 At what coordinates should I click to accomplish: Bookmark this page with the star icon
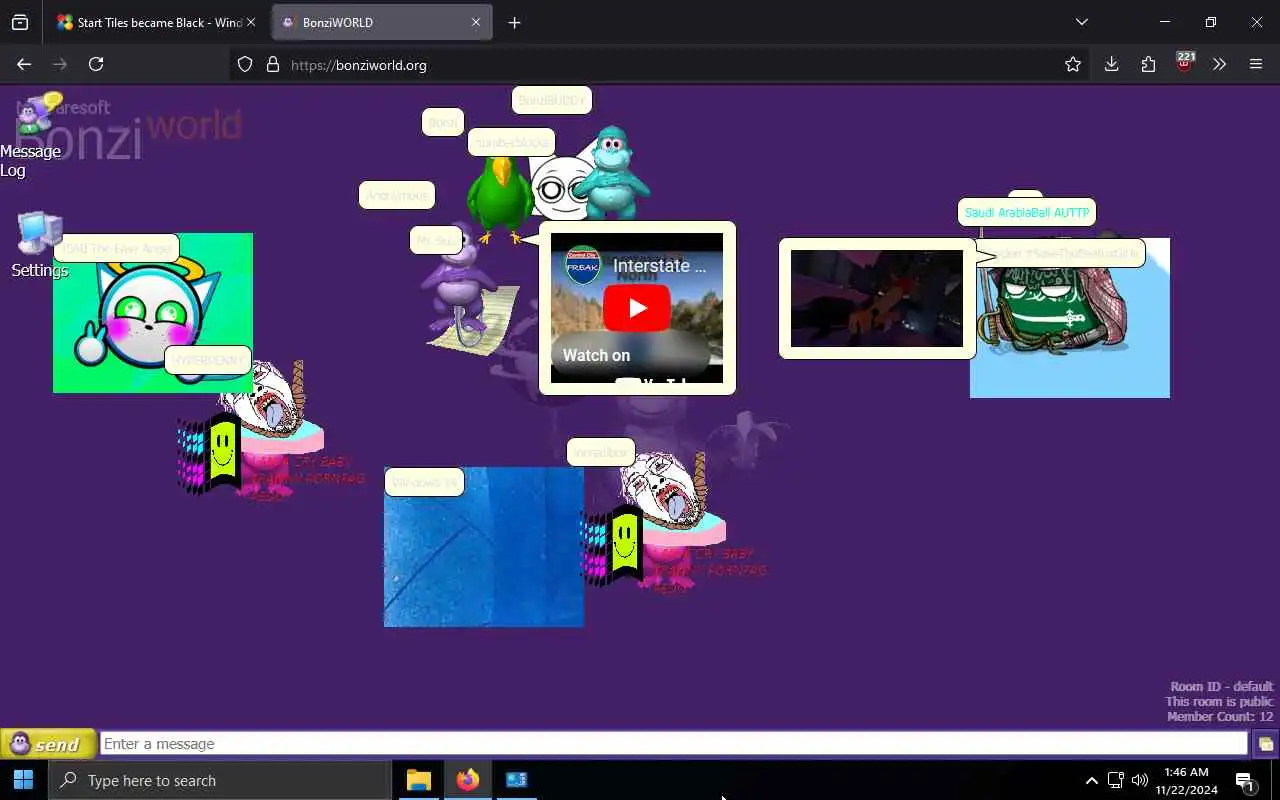coord(1073,64)
